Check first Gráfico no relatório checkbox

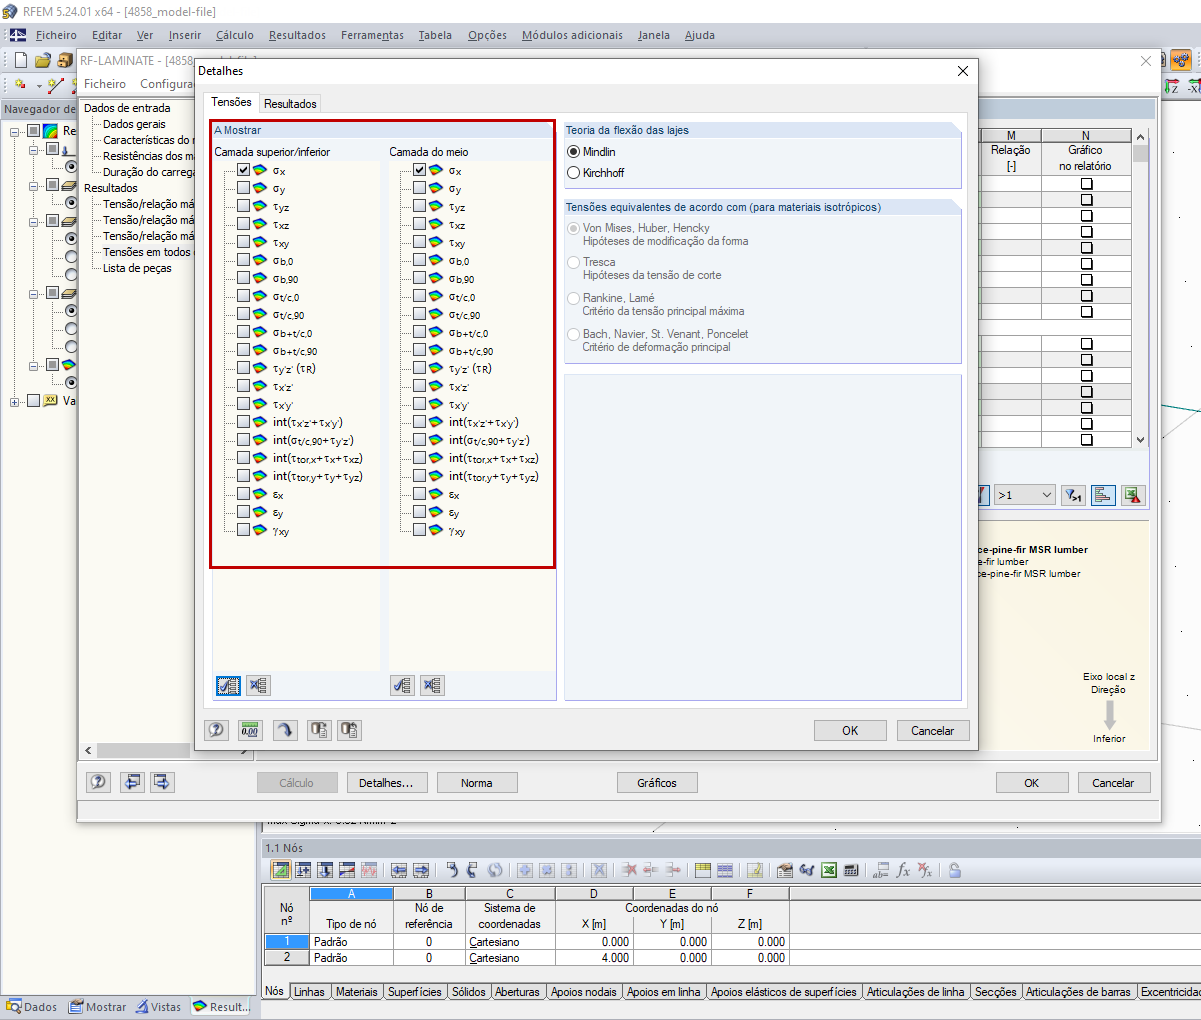(1086, 184)
